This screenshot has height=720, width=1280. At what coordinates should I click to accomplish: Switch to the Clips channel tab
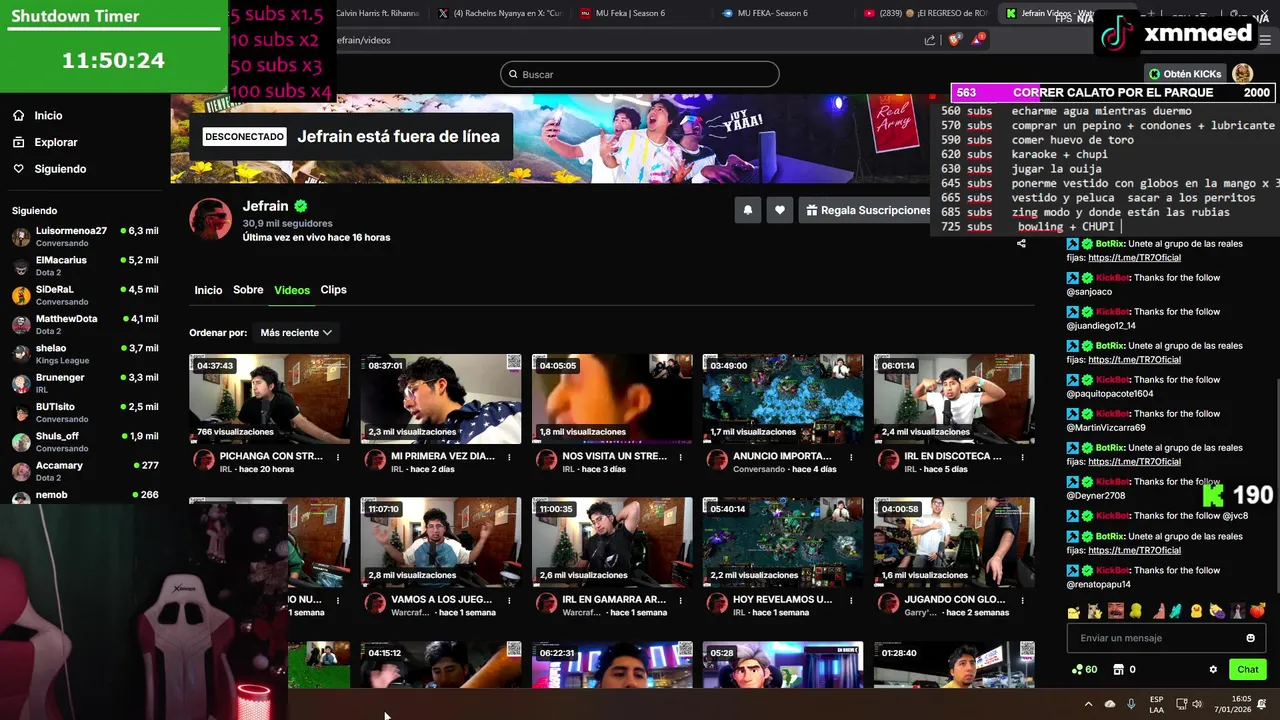[x=333, y=290]
